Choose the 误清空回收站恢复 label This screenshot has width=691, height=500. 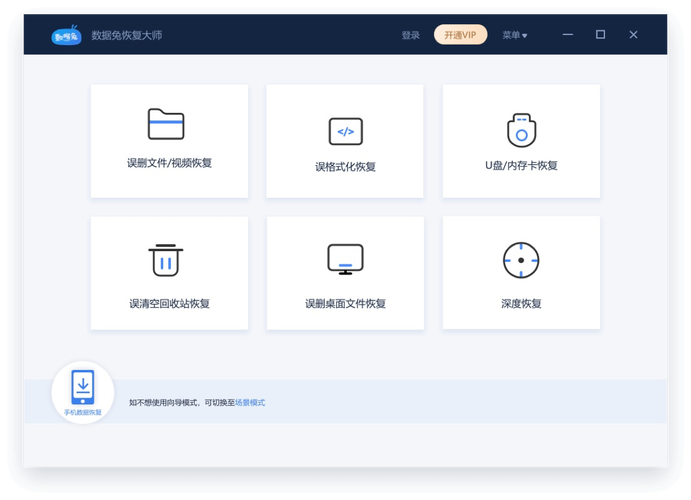[x=169, y=304]
